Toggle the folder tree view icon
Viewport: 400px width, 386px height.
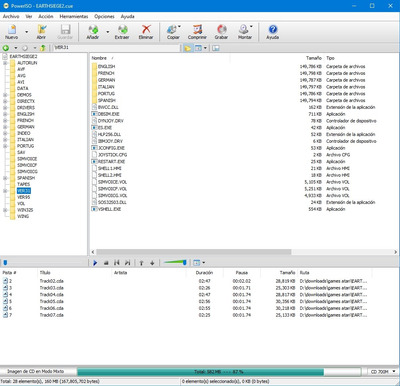click(x=188, y=48)
